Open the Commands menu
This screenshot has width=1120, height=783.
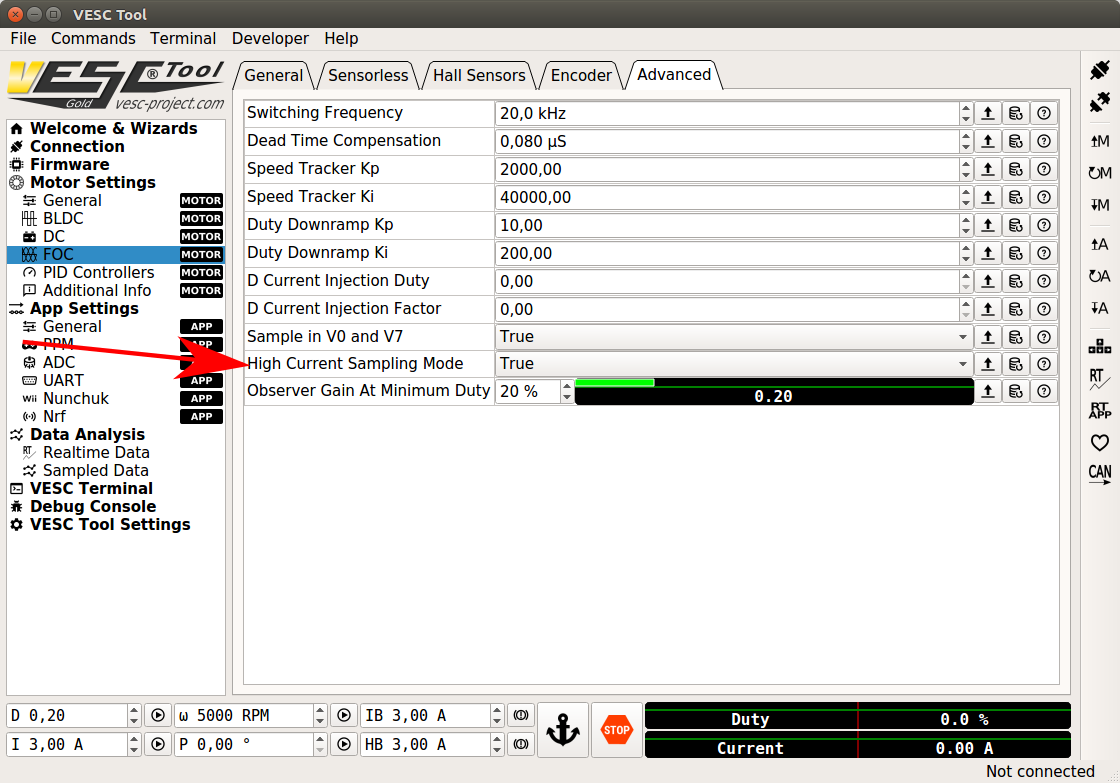[93, 38]
